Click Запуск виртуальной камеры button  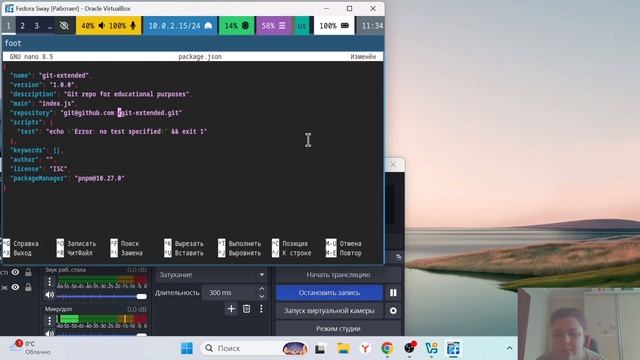pos(329,311)
